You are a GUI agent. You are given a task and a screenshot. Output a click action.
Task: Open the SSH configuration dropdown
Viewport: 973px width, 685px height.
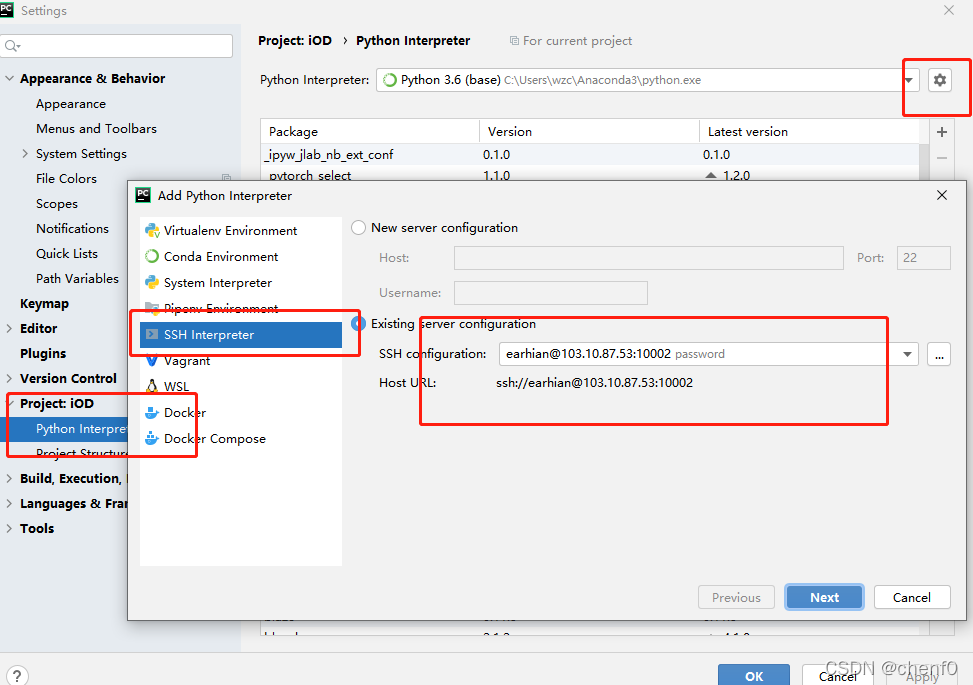click(x=907, y=354)
